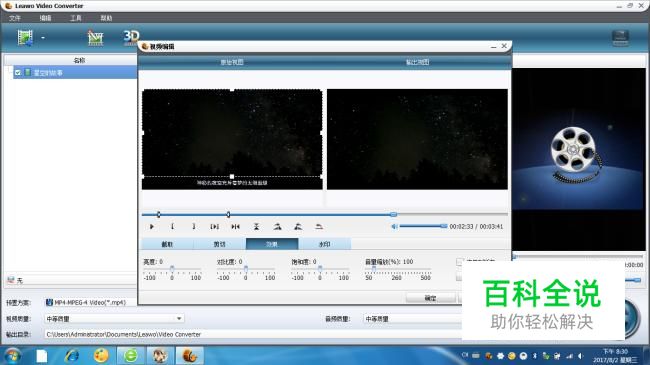This screenshot has width=650, height=365.
Task: Click the white document taskbar icon
Action: [42, 356]
